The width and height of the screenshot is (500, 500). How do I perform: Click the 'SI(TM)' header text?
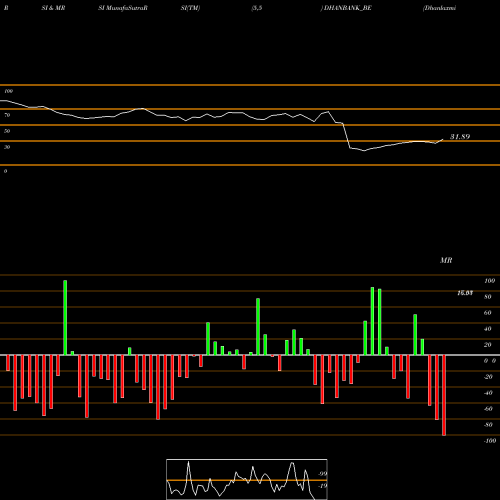[x=190, y=8]
